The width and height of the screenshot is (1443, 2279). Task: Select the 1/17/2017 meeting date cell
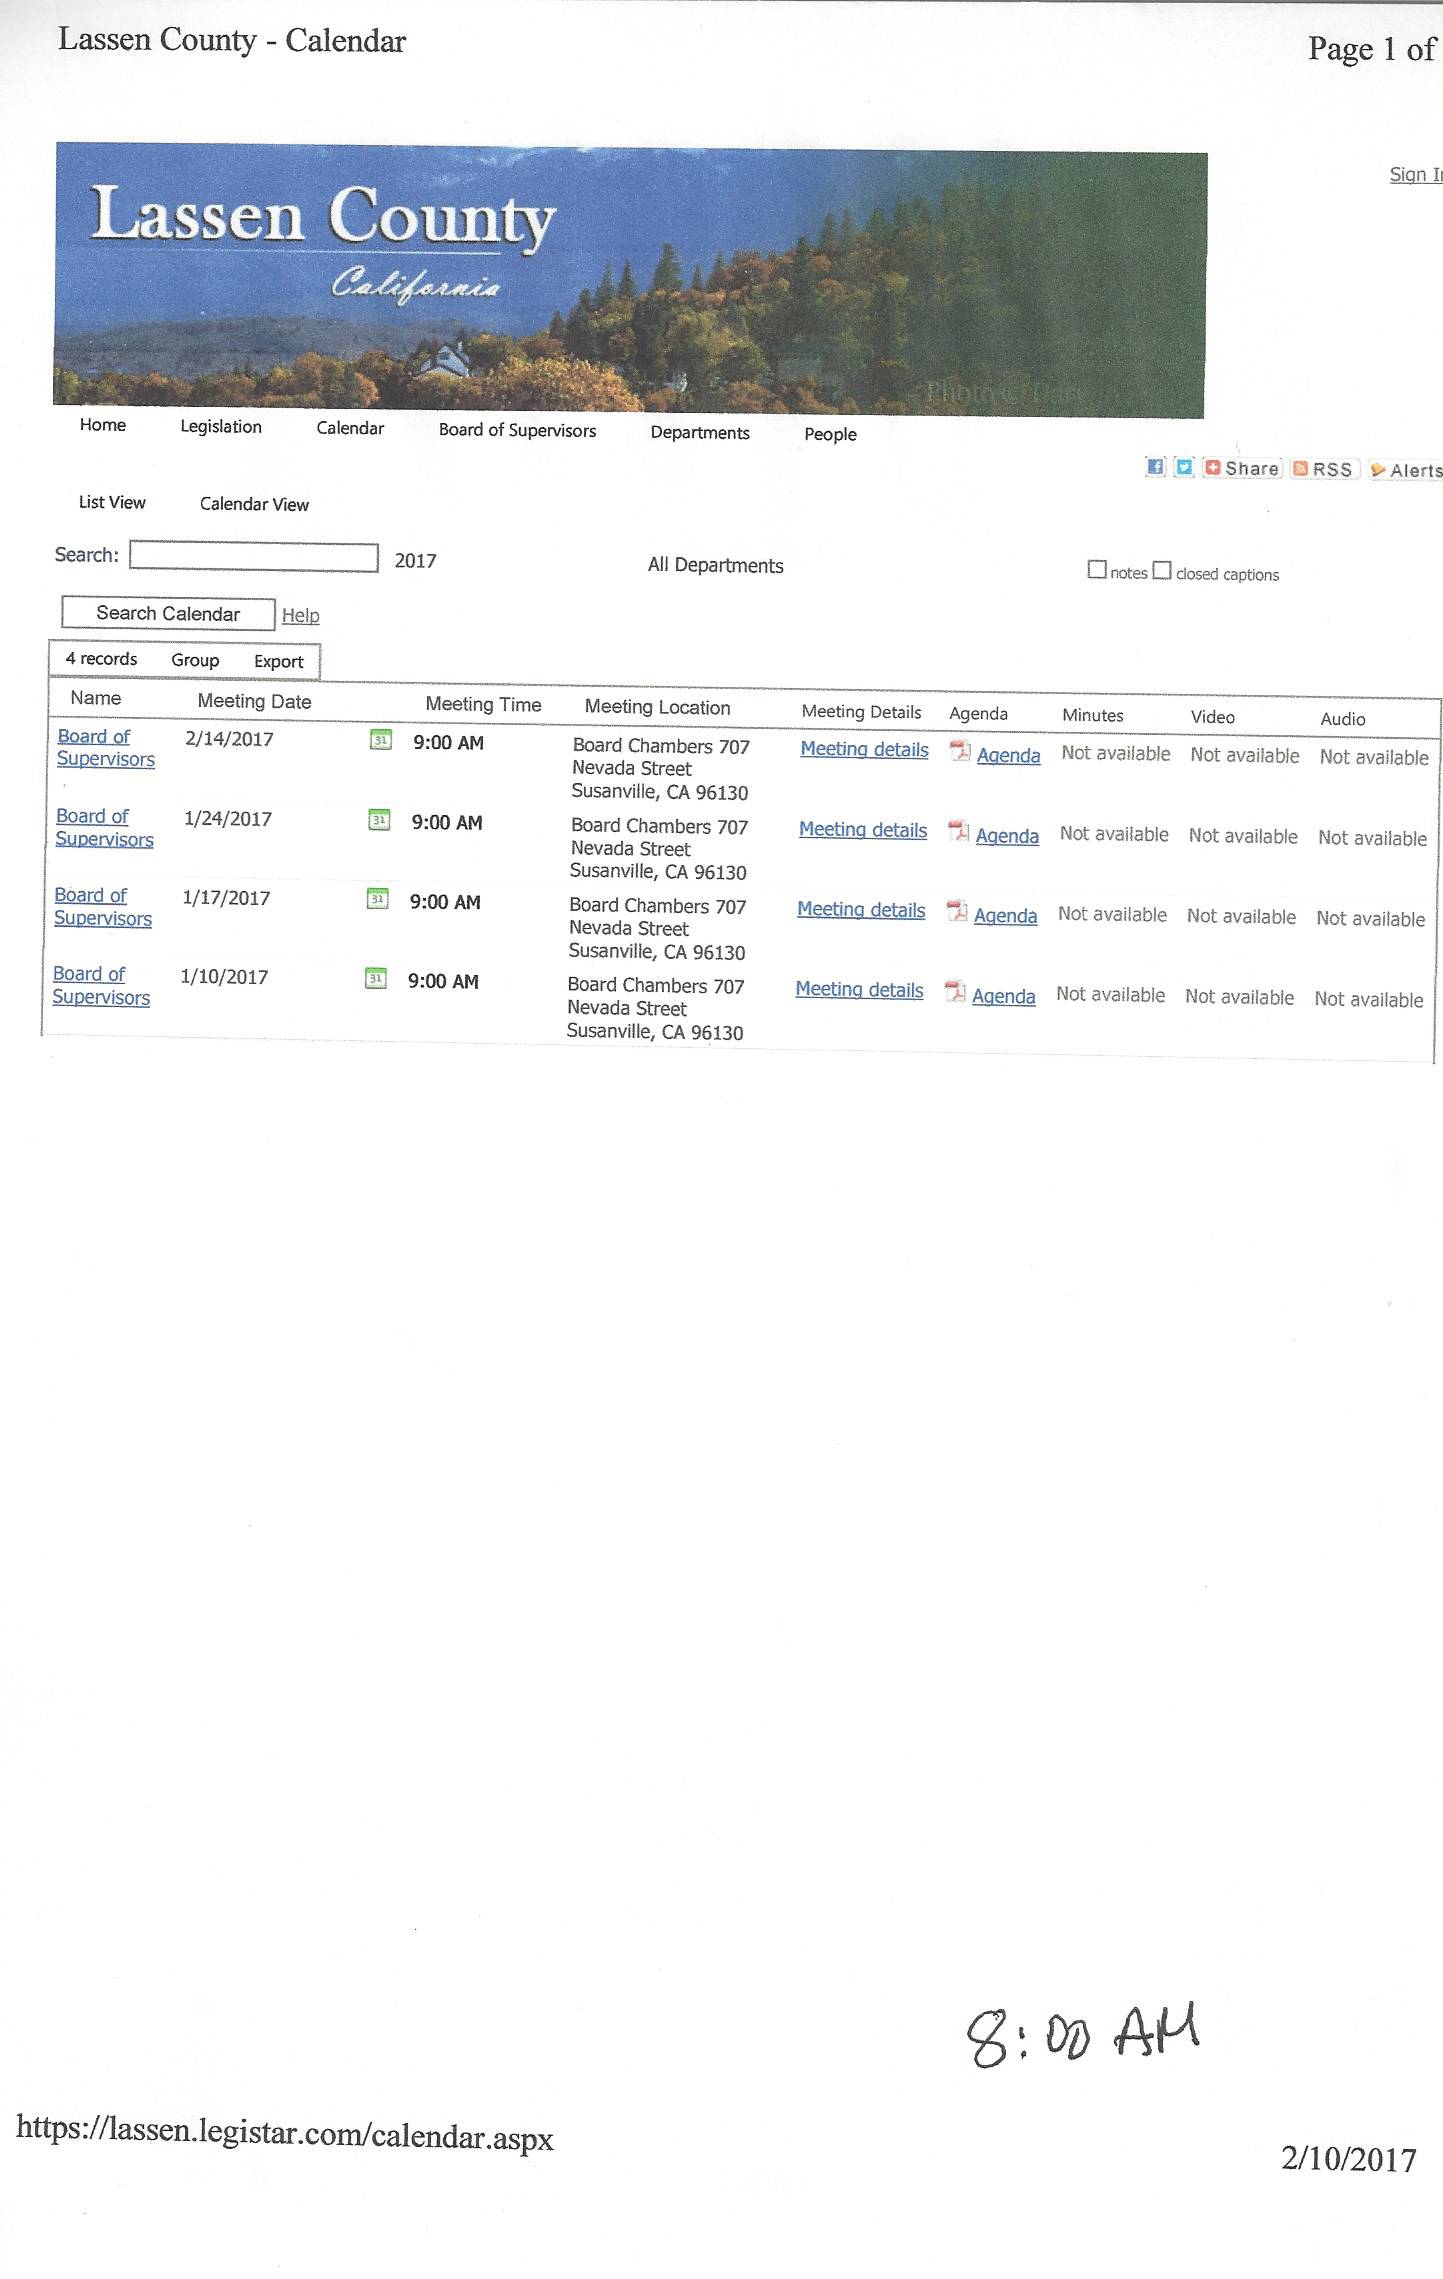pos(226,898)
